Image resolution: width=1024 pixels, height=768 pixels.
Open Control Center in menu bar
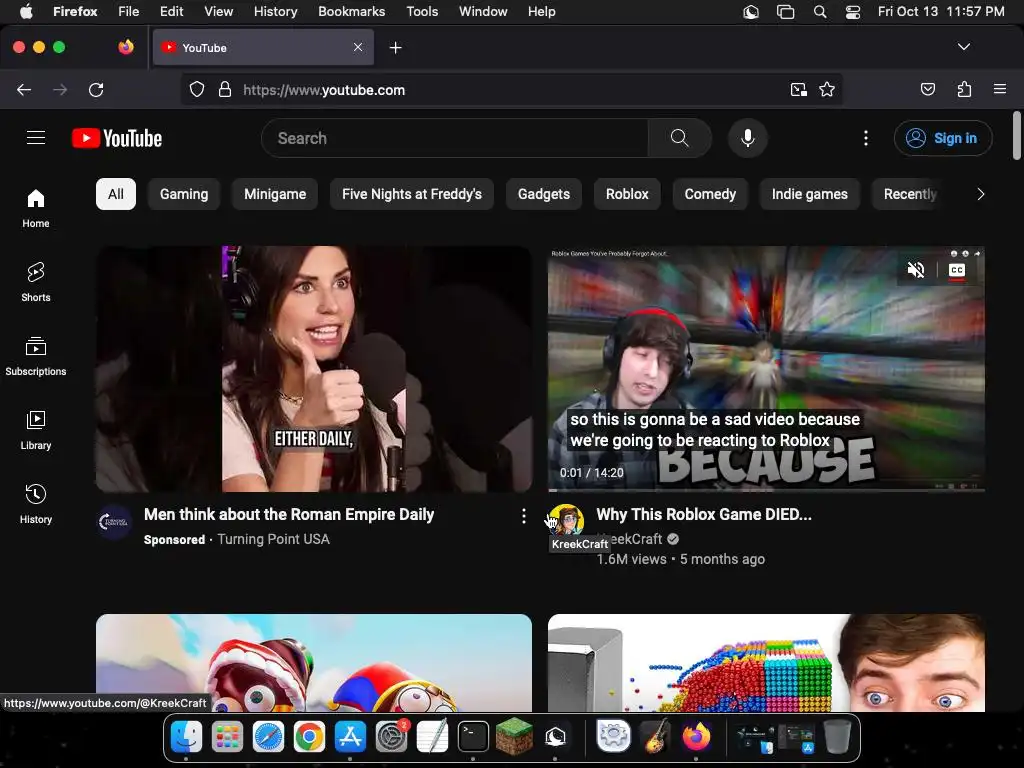[x=853, y=12]
